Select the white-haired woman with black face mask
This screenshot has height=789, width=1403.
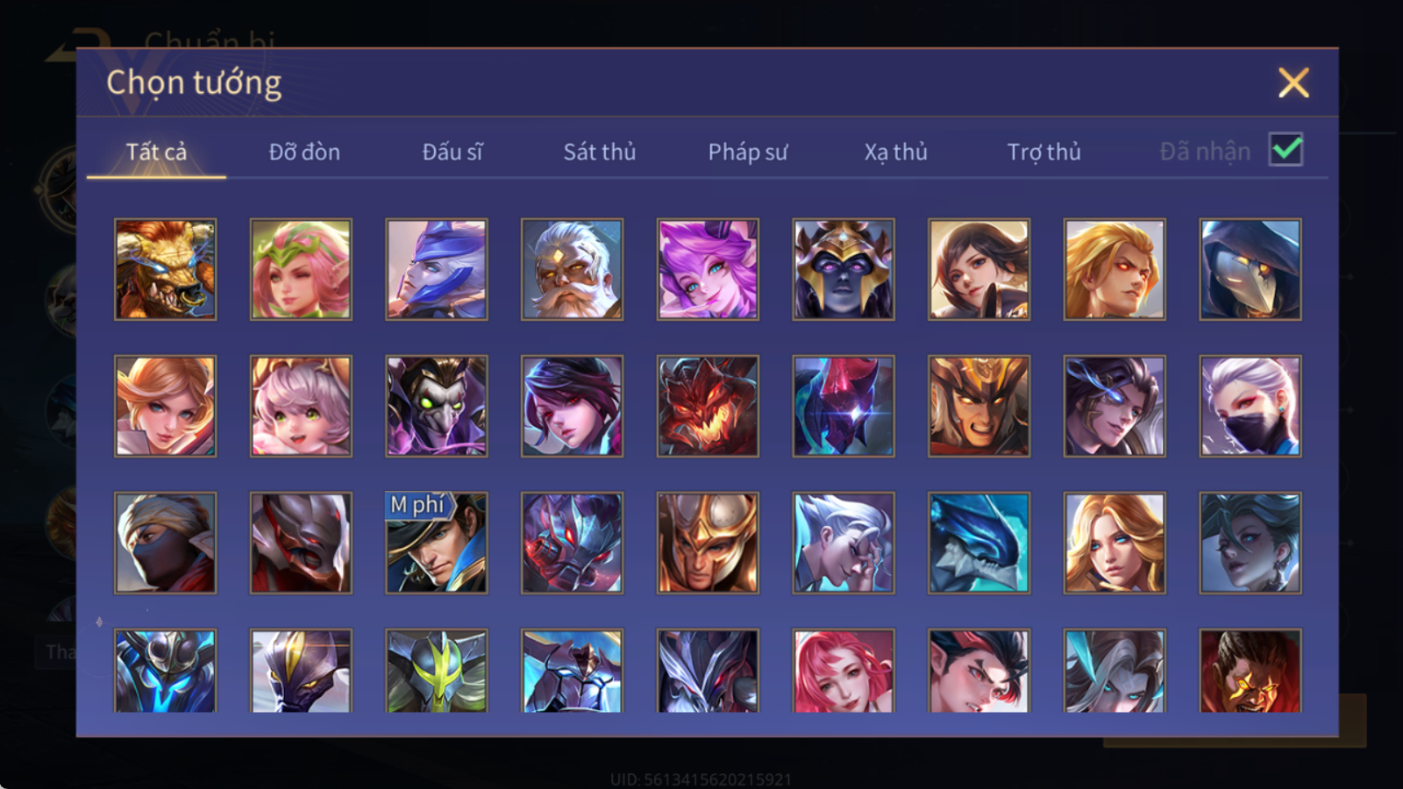[1250, 407]
